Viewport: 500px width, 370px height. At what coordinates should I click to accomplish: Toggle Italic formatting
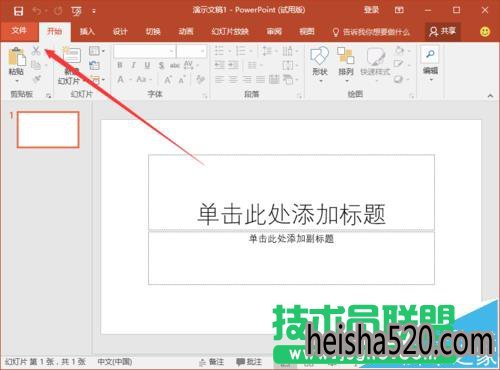pos(133,65)
